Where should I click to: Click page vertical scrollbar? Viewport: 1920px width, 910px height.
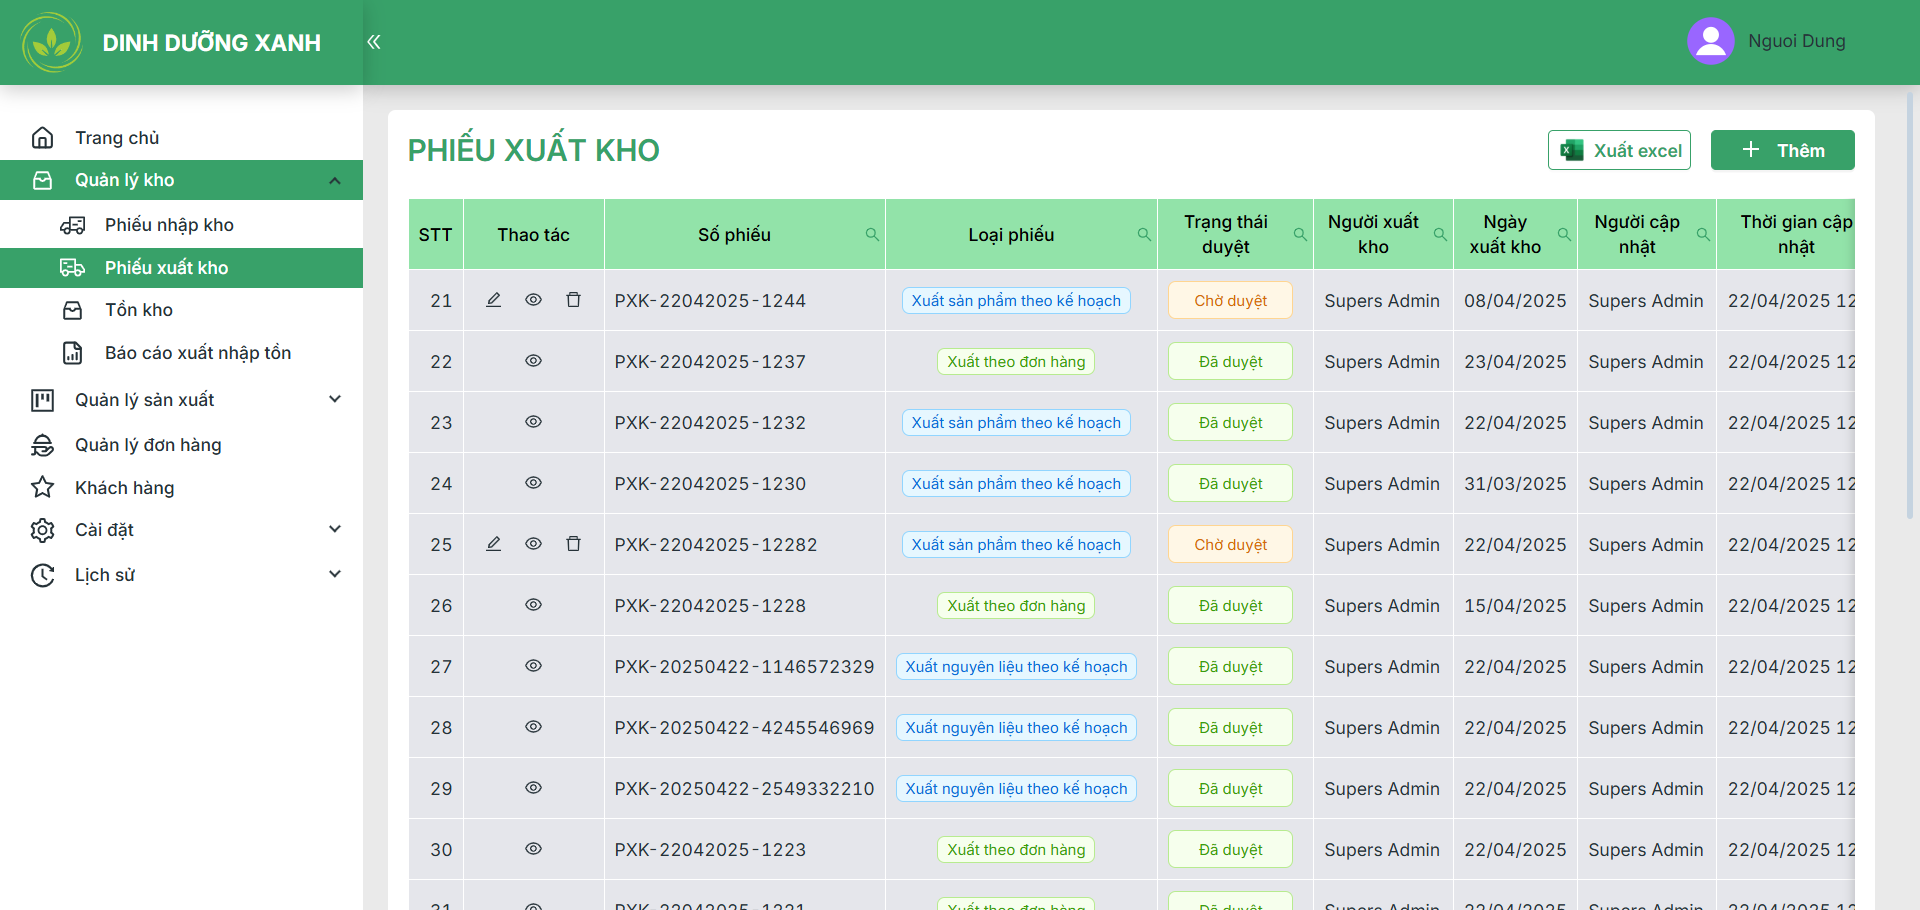pos(1909,305)
